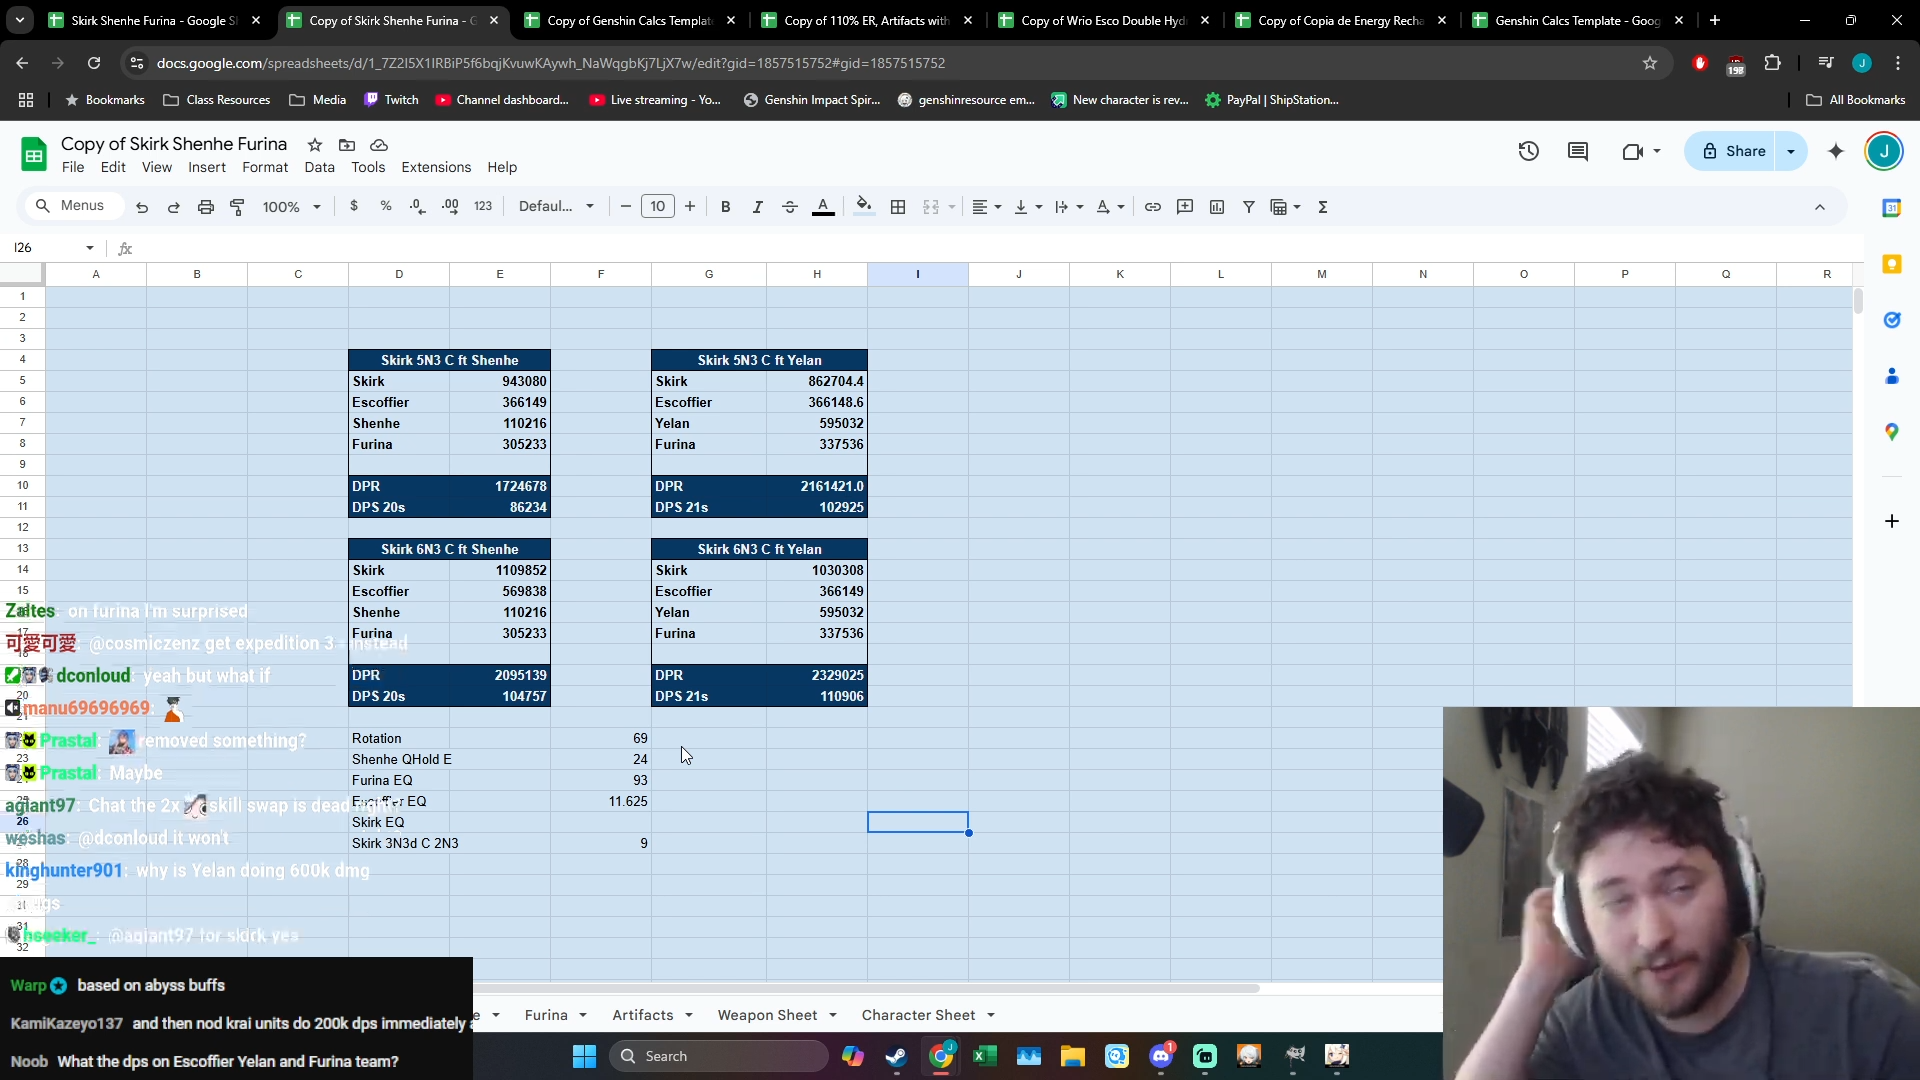1920x1080 pixels.
Task: Click the font size input field
Action: click(x=658, y=206)
